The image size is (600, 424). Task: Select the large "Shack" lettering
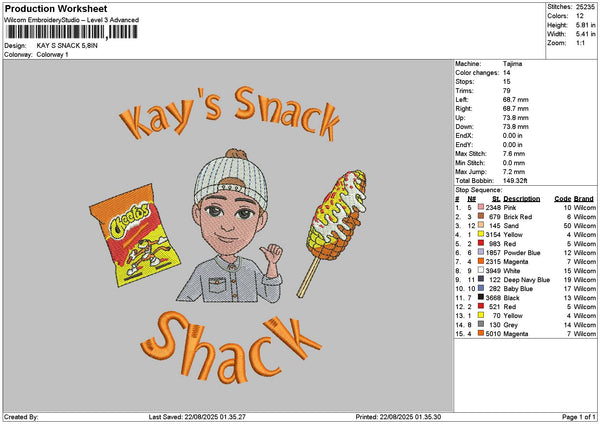230,347
